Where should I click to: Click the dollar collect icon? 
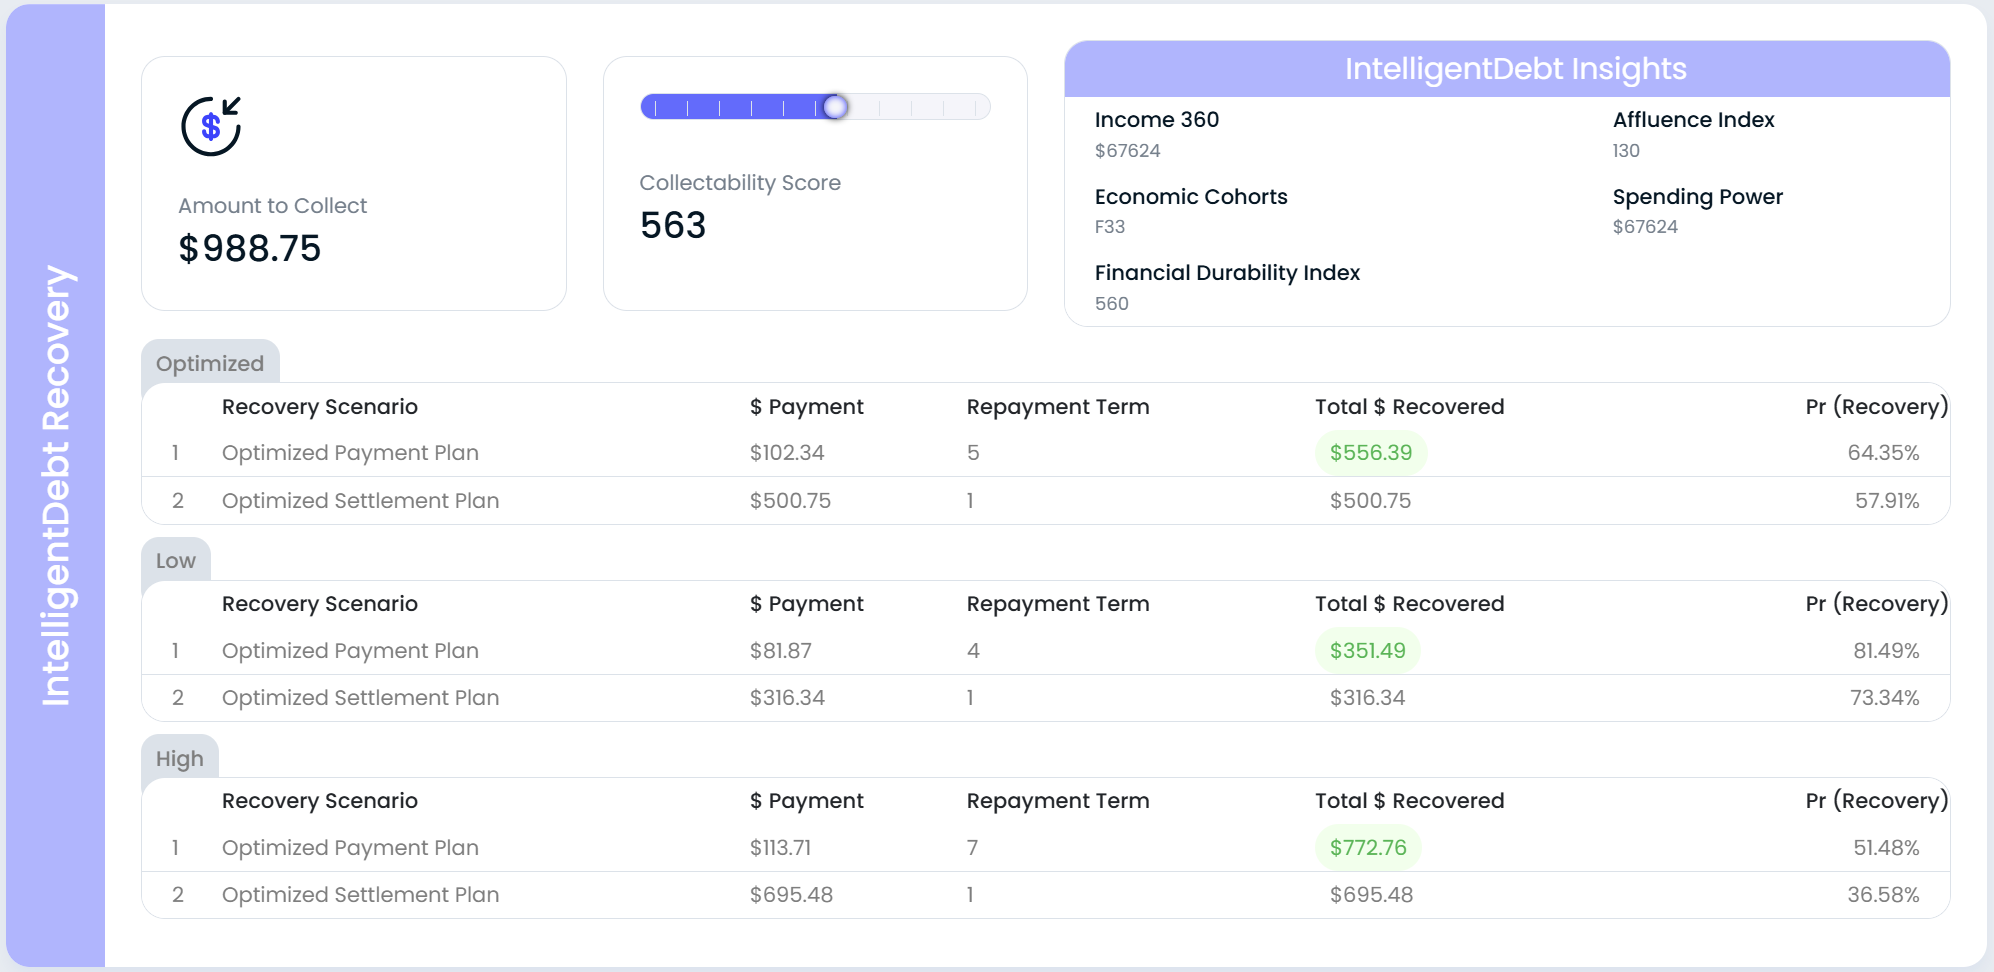tap(211, 126)
